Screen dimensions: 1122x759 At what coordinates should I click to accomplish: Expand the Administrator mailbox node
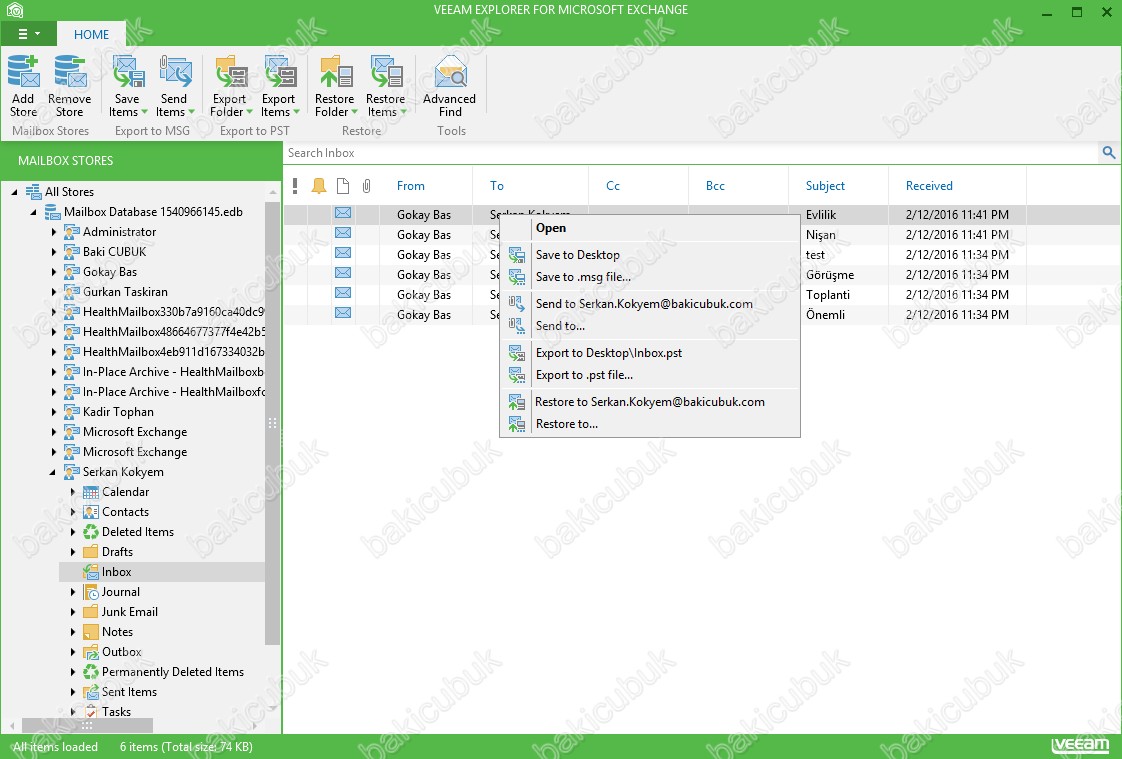(54, 232)
